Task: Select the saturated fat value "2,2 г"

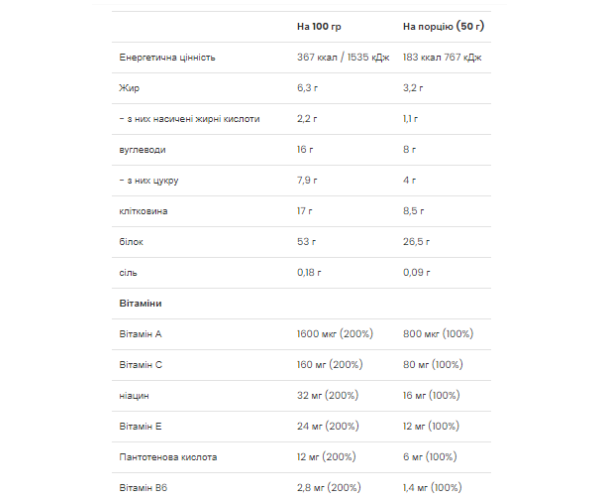Action: (x=307, y=119)
